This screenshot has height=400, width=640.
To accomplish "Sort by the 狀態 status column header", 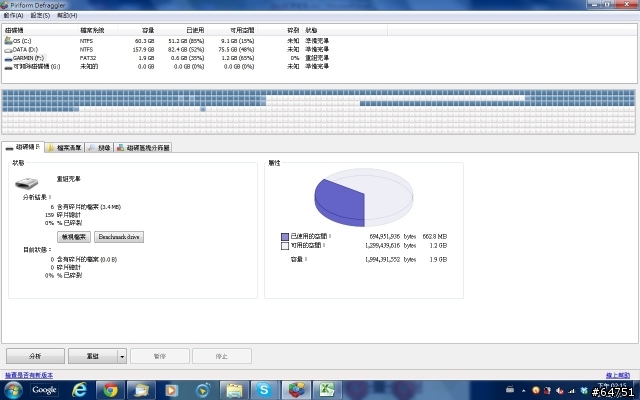I will (345, 30).
